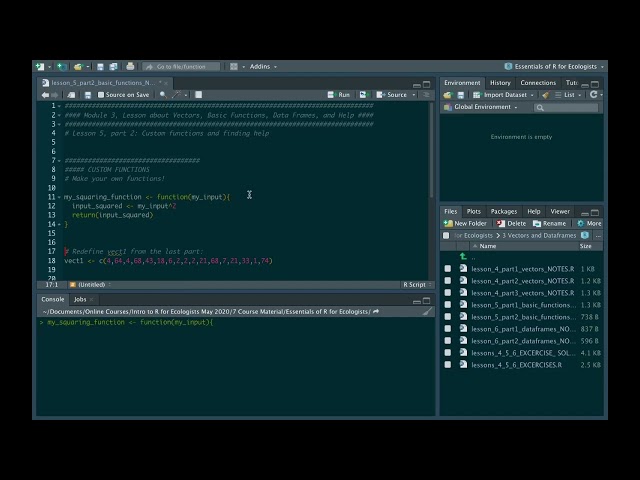Print the current file
The image size is (640, 480).
coord(130,66)
